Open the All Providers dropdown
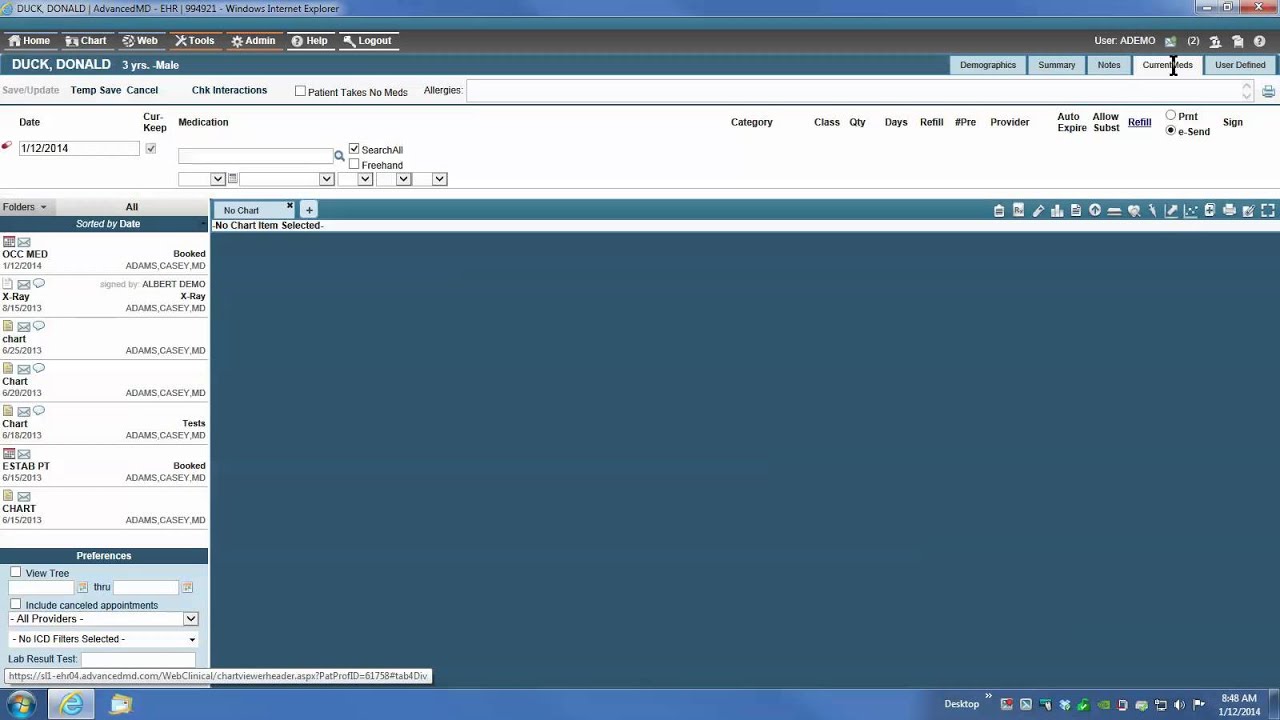Screen dimensions: 1280x720 tap(104, 619)
